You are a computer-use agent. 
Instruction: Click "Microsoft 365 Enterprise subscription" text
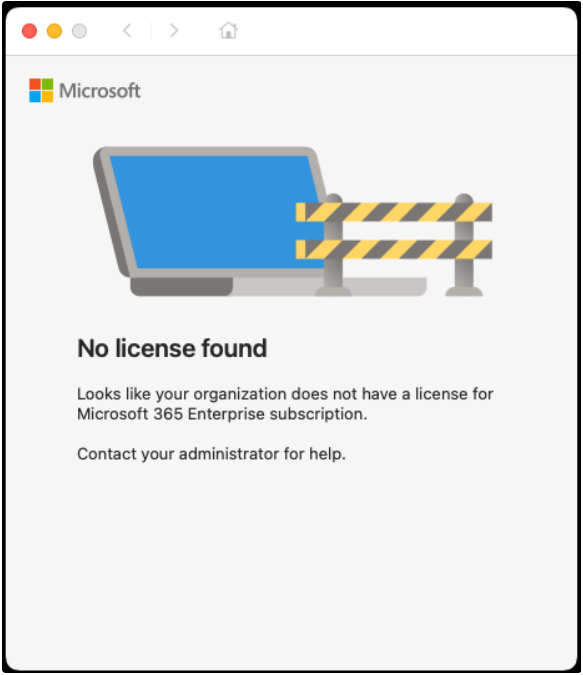[x=222, y=414]
